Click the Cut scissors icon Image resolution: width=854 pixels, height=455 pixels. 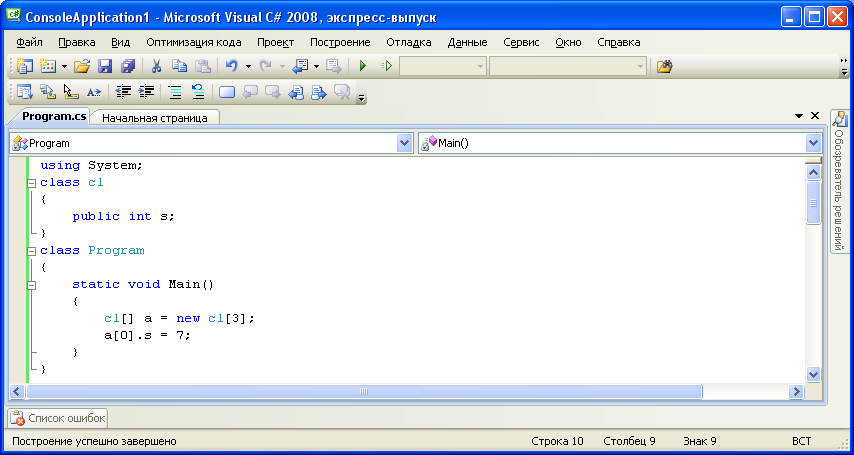[156, 66]
